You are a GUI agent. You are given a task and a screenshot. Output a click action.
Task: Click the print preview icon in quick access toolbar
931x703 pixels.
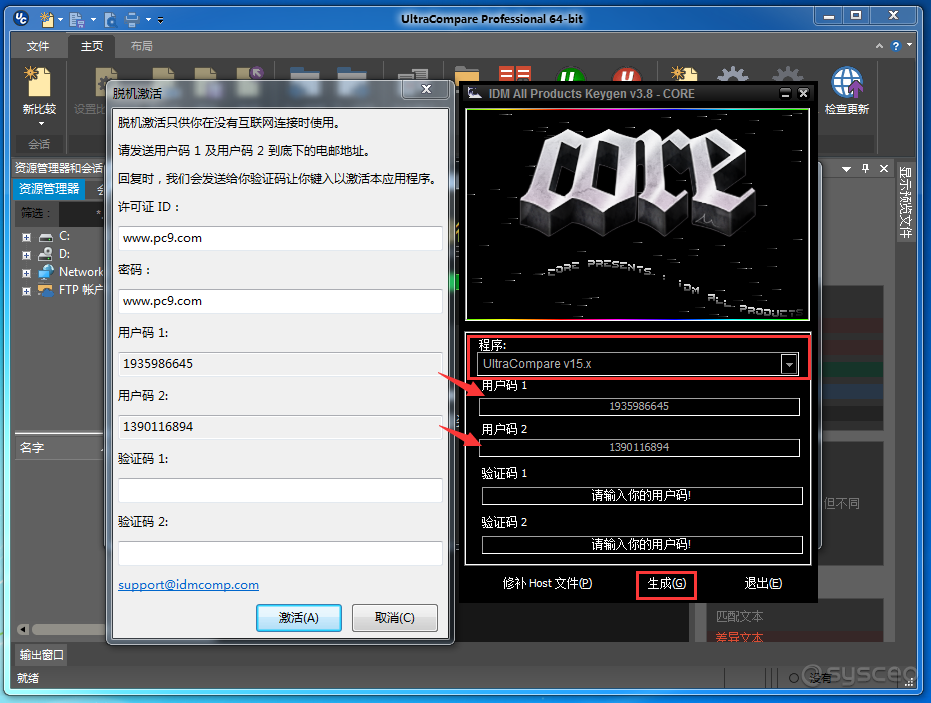pos(110,20)
